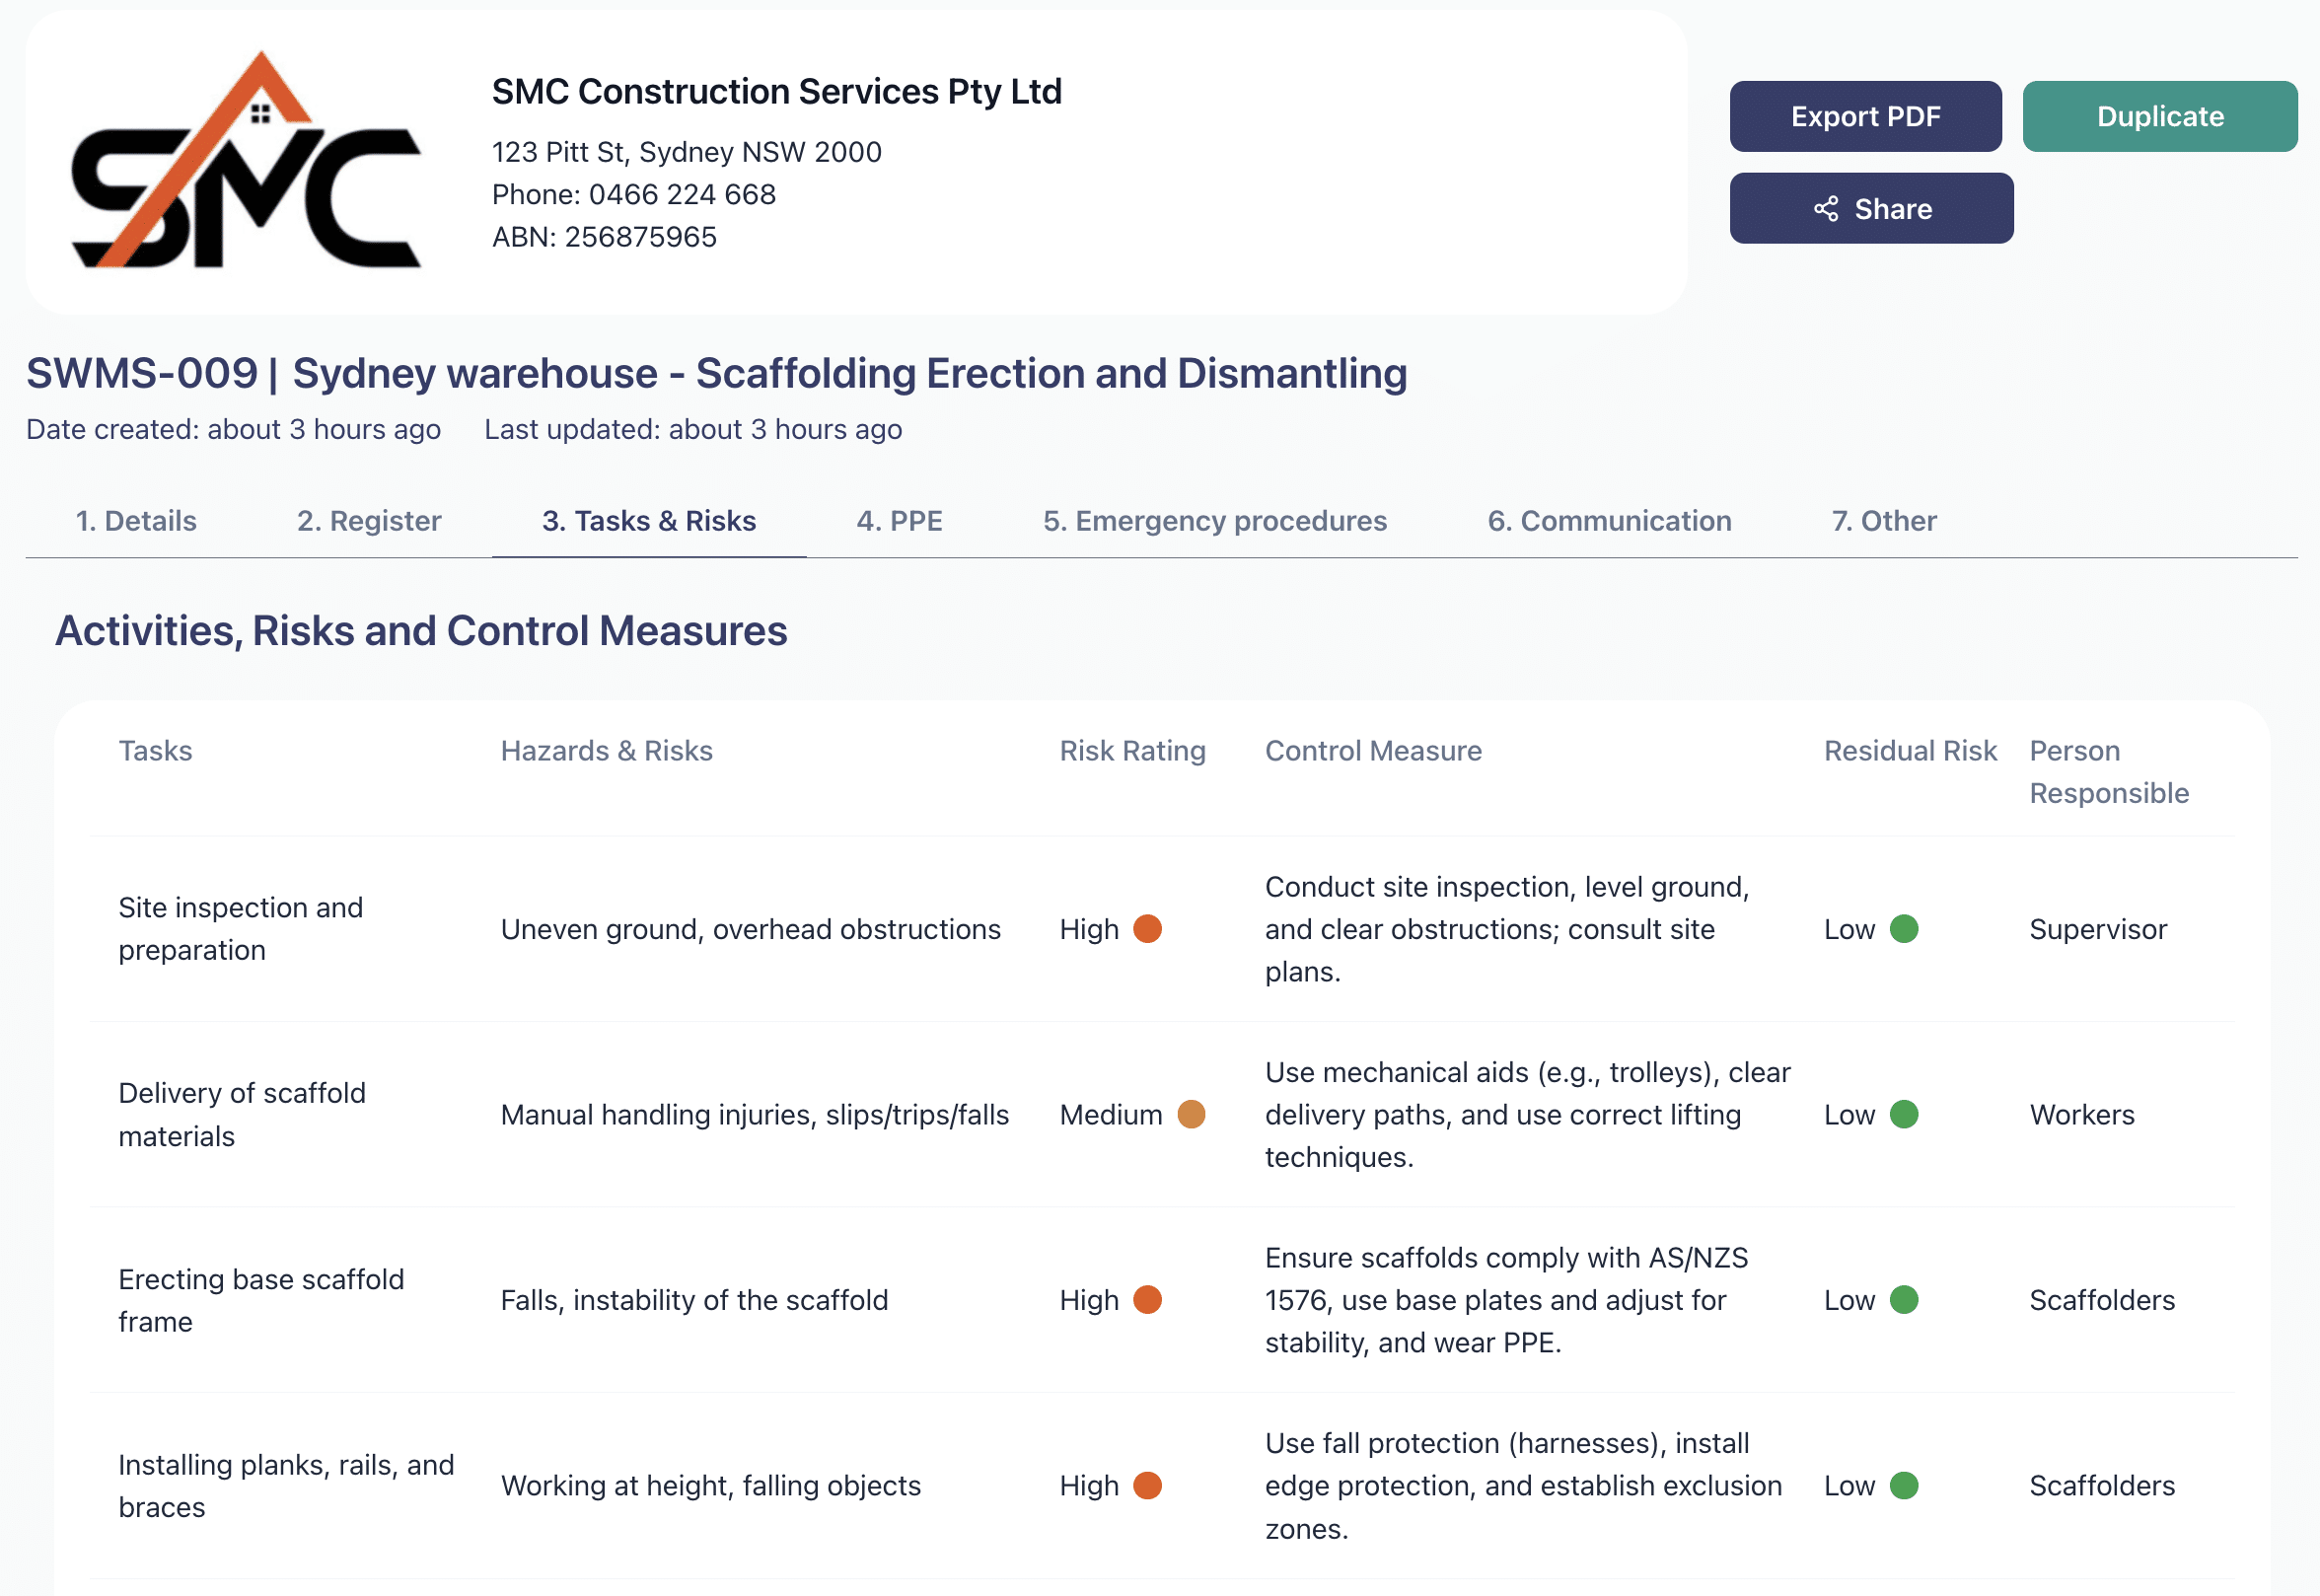
Task: Open the 6. Communication tab
Action: (x=1609, y=521)
